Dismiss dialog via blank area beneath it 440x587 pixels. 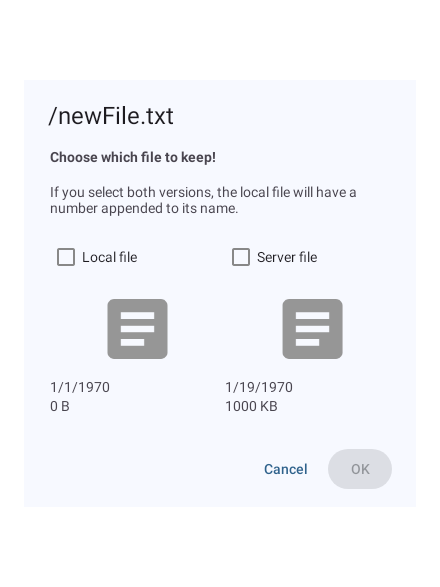(220, 547)
